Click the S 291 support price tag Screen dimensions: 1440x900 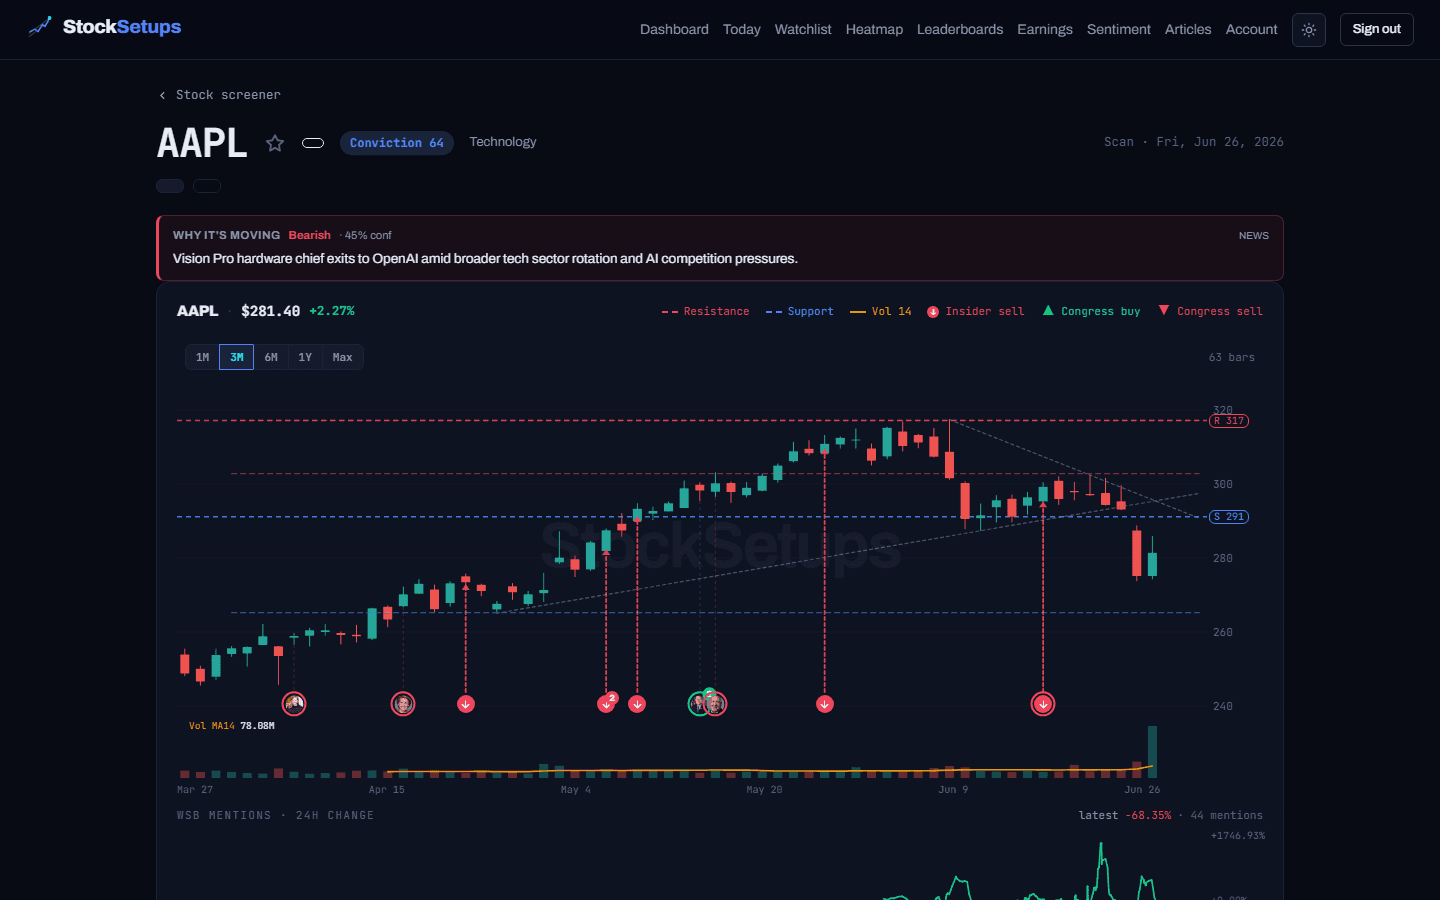1229,517
